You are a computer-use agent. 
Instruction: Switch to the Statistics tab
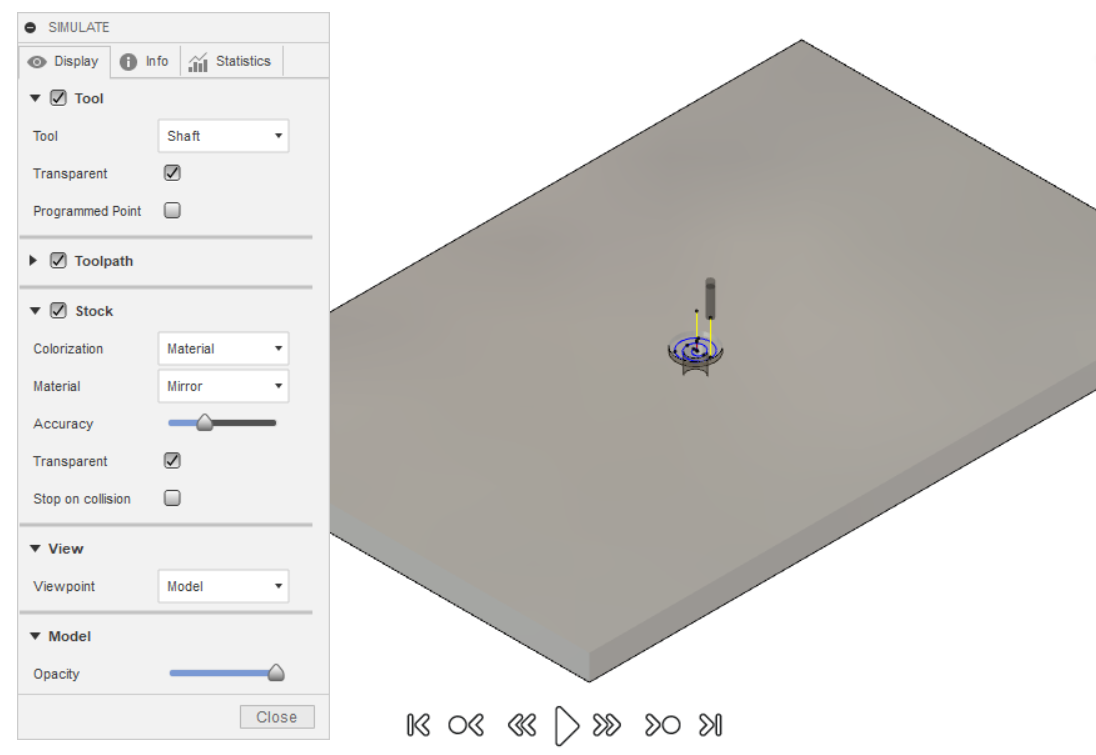click(x=231, y=61)
